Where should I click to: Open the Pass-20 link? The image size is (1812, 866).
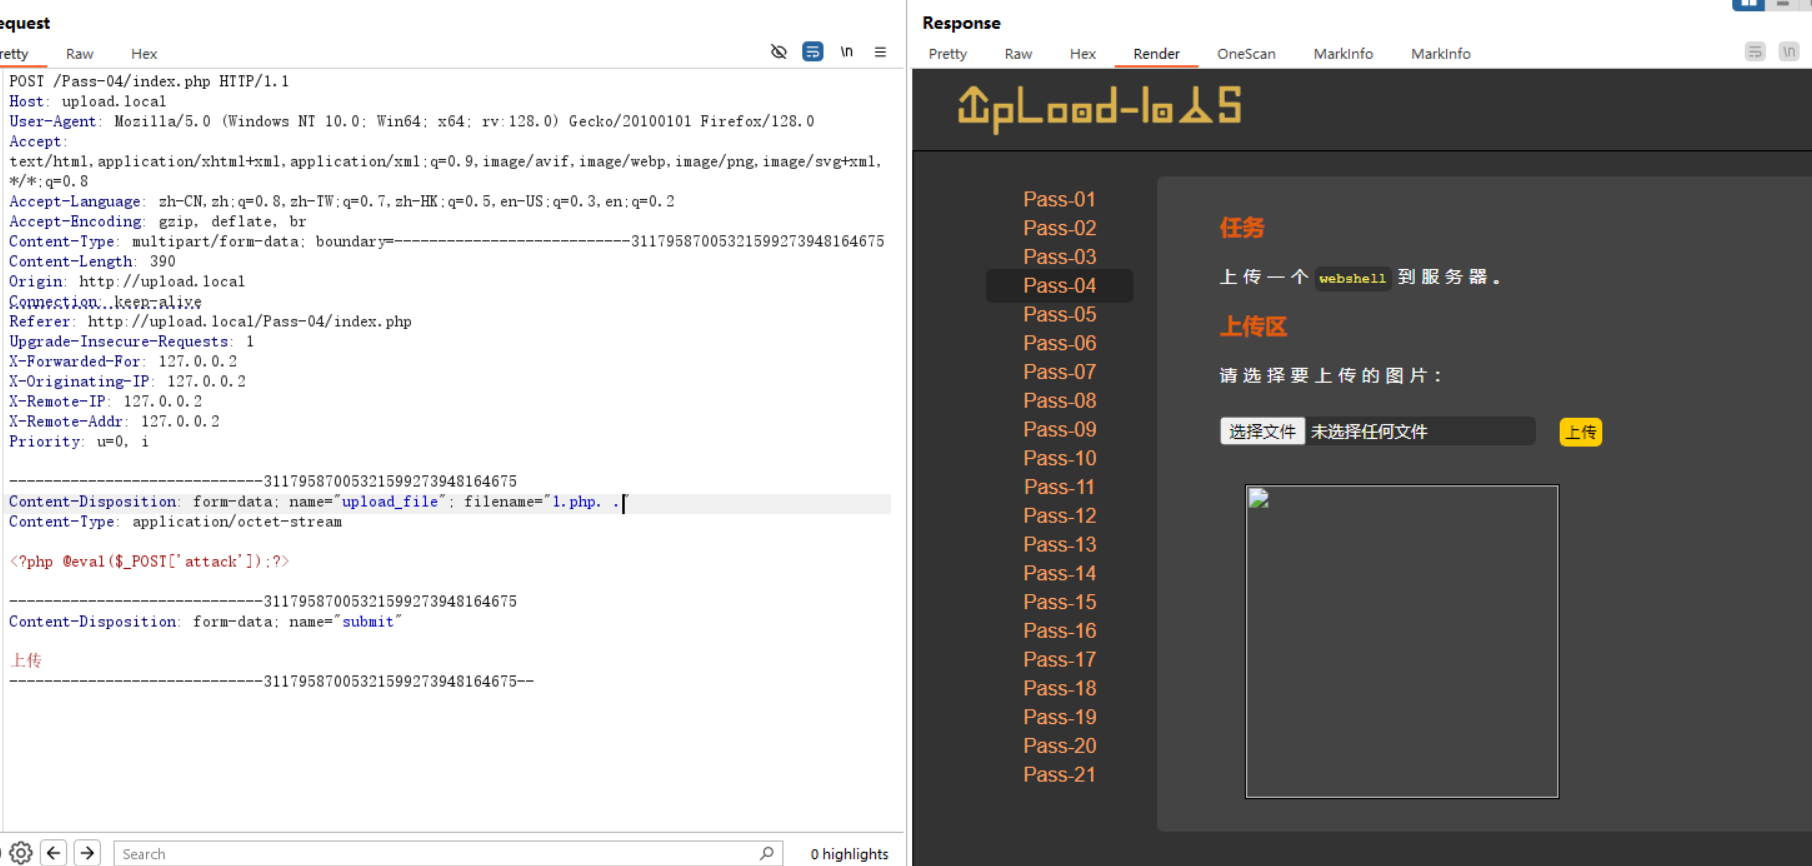click(x=1060, y=746)
